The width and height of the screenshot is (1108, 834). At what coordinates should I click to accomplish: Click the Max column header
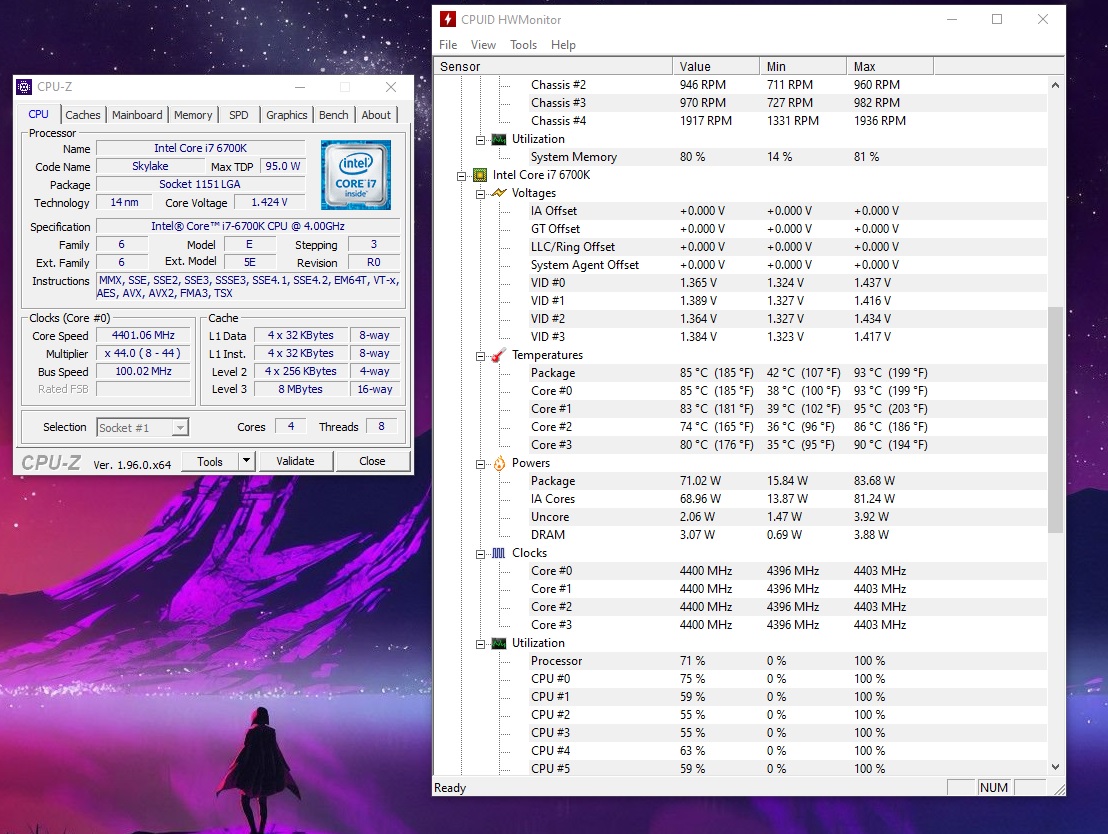click(890, 66)
